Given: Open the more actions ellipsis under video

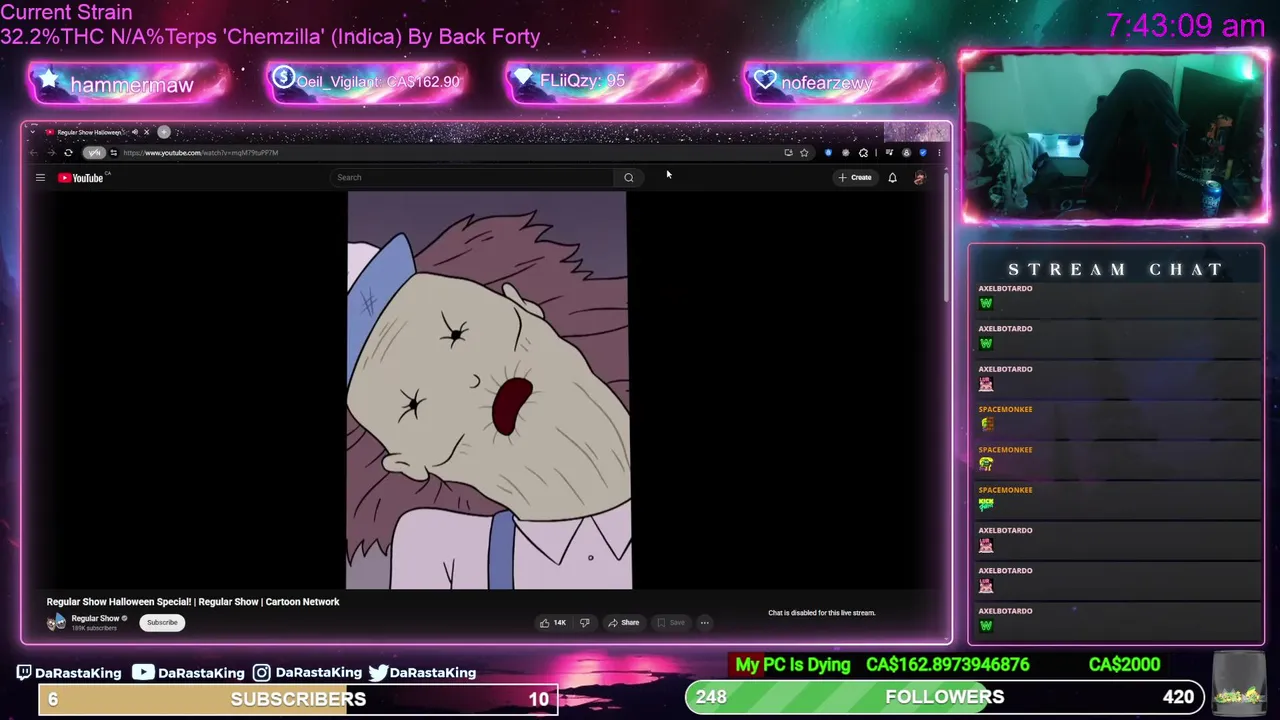Looking at the screenshot, I should pyautogui.click(x=704, y=622).
